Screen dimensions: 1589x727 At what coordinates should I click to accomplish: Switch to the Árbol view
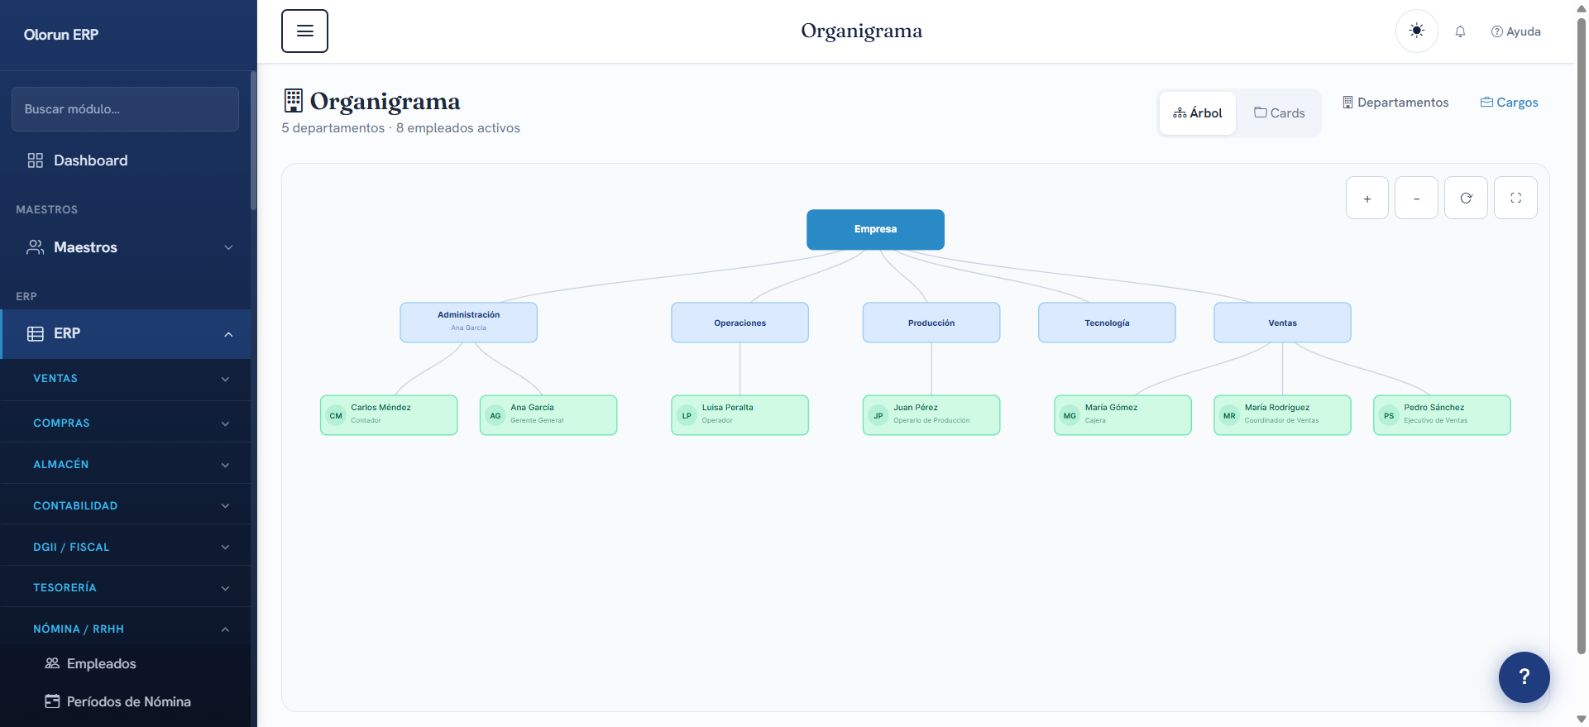click(1198, 113)
